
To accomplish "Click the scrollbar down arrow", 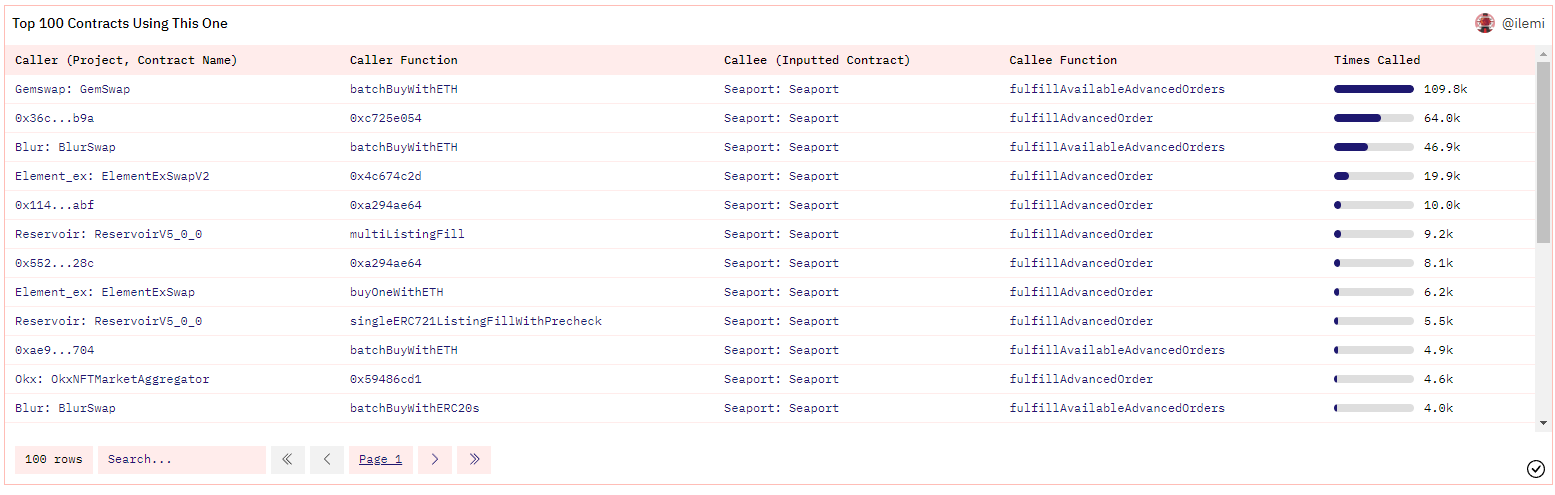I will [1543, 422].
